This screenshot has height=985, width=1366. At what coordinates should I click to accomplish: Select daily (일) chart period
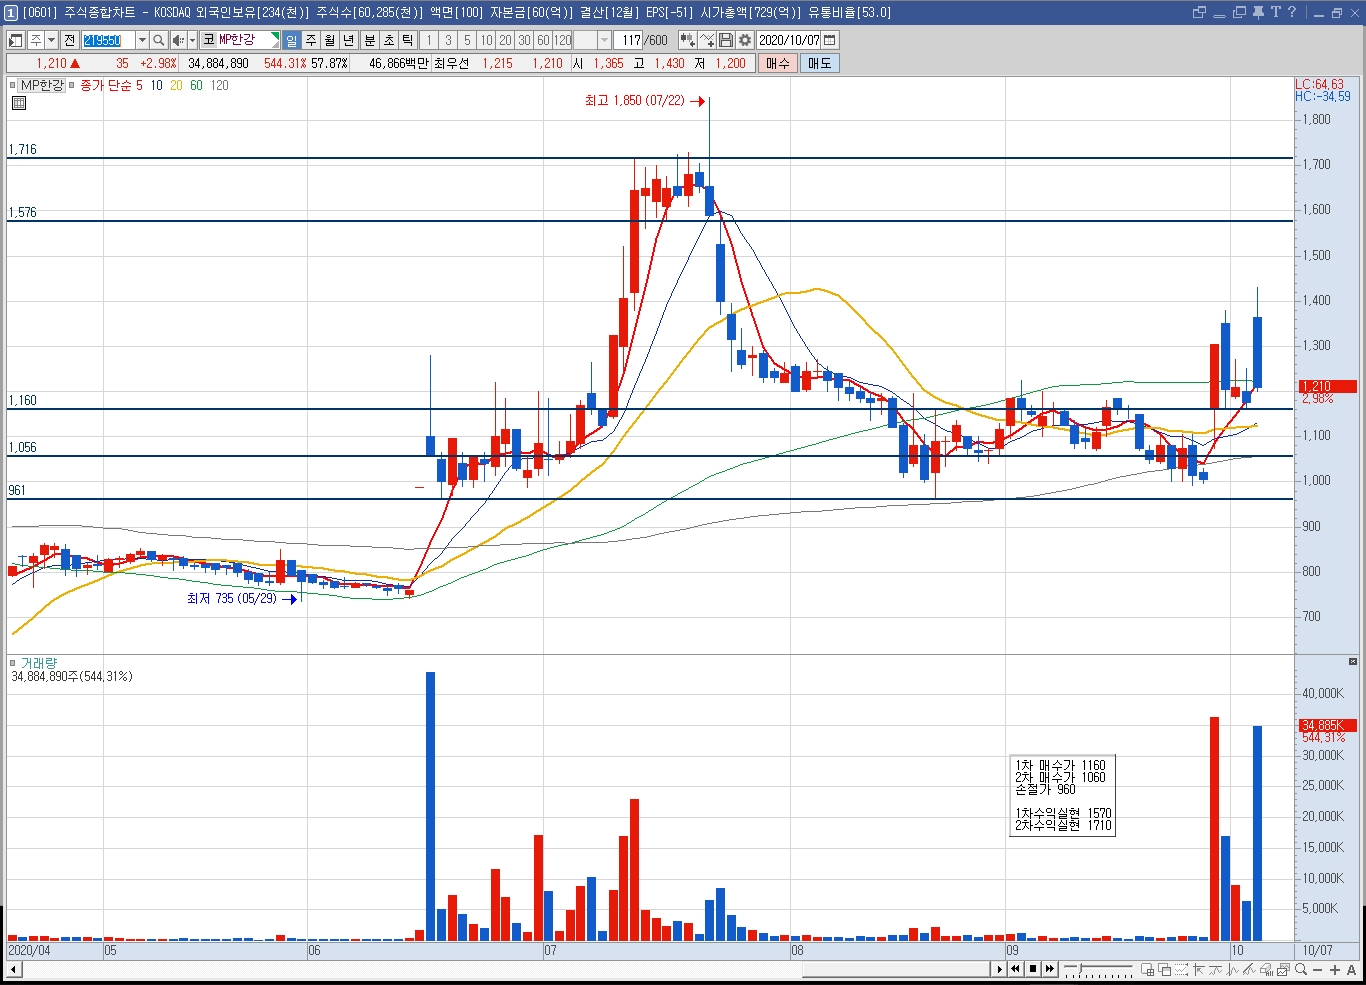(x=291, y=40)
